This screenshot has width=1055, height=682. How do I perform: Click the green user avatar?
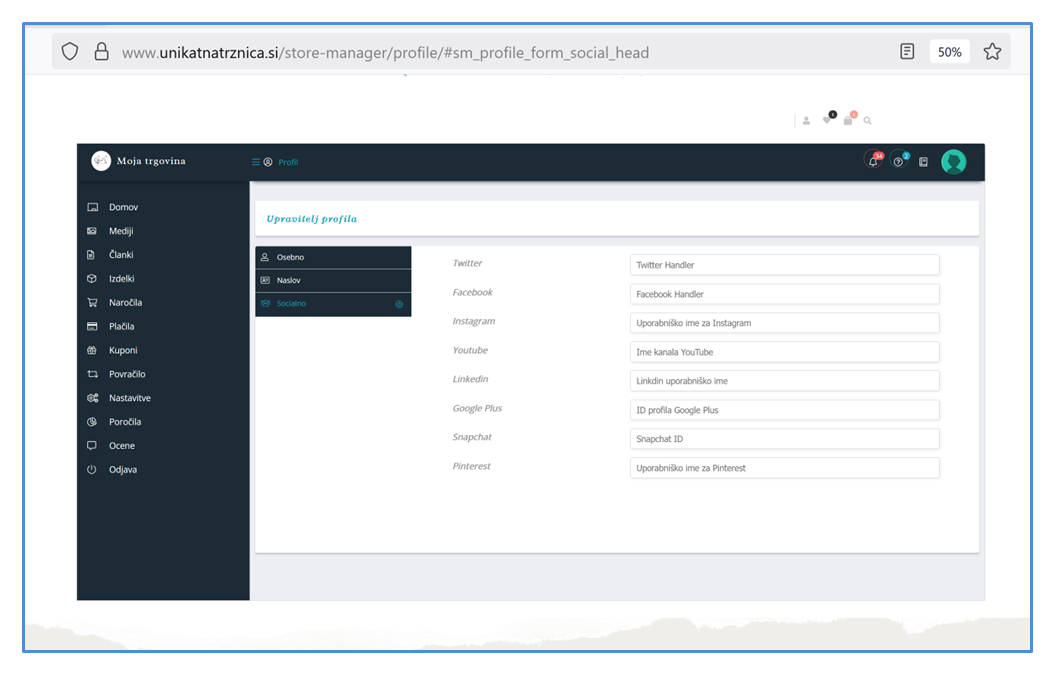coord(953,162)
